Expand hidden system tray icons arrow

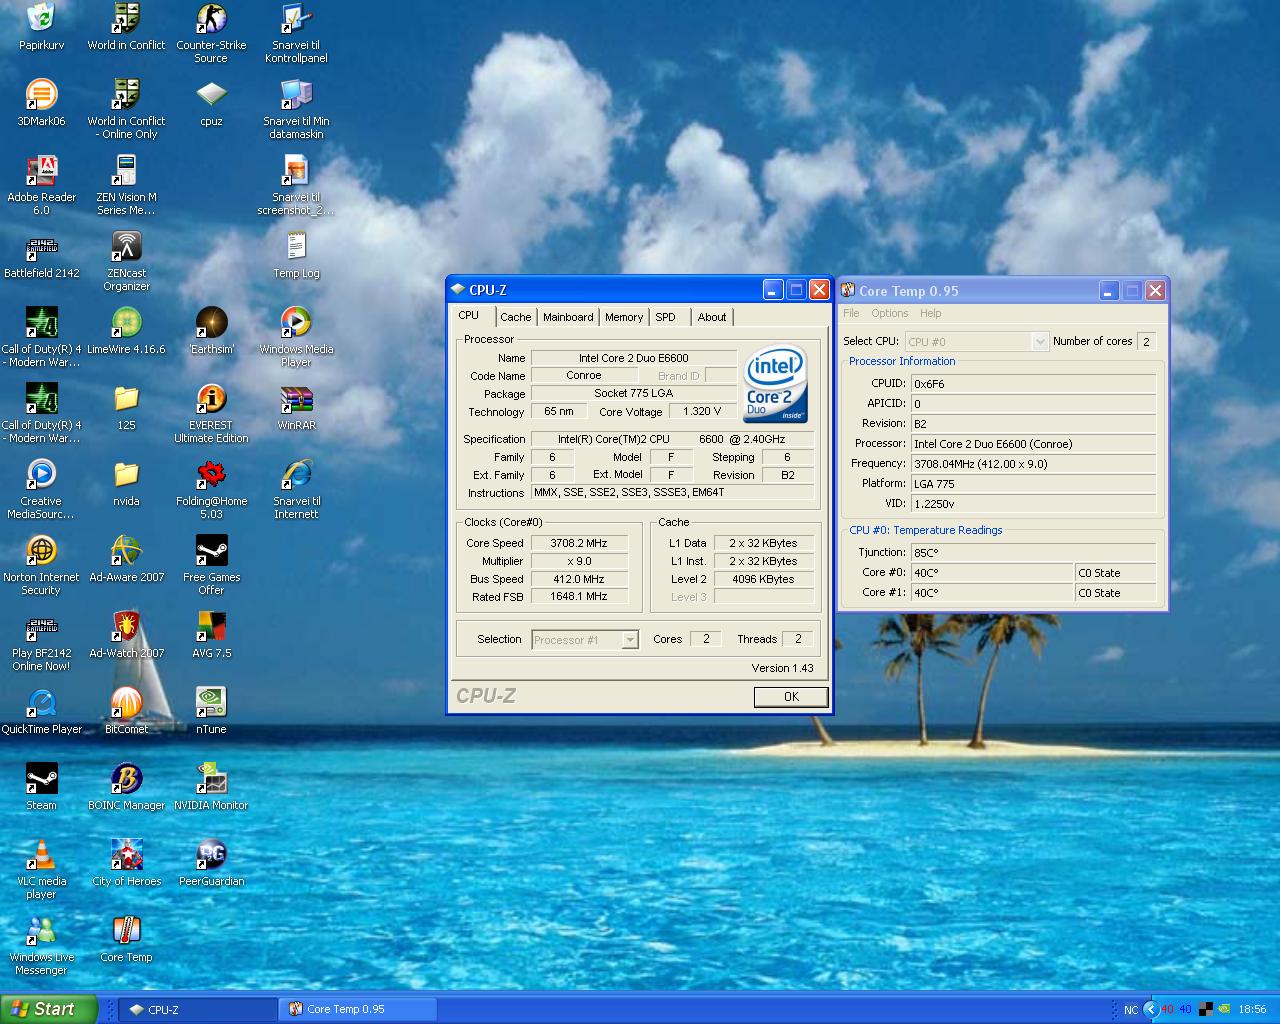point(1150,1010)
